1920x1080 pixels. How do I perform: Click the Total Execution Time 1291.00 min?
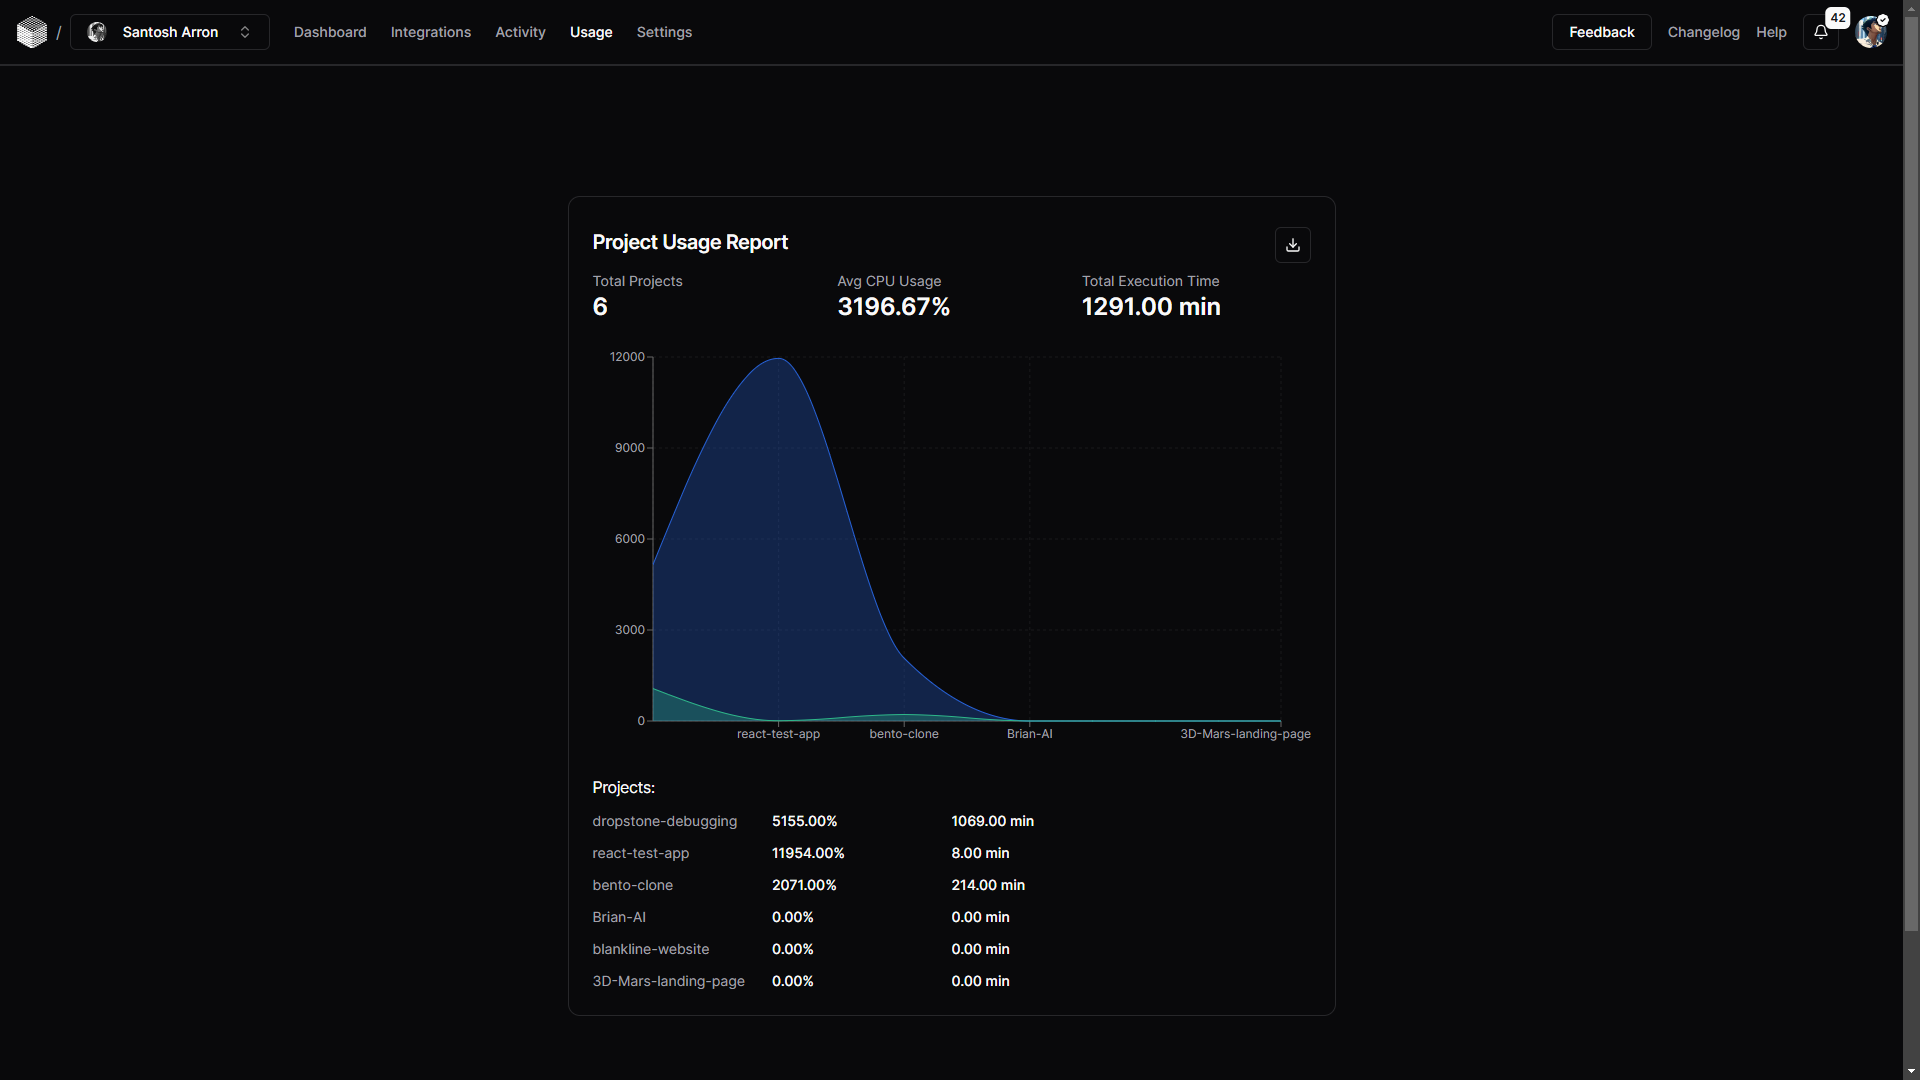coord(1151,307)
